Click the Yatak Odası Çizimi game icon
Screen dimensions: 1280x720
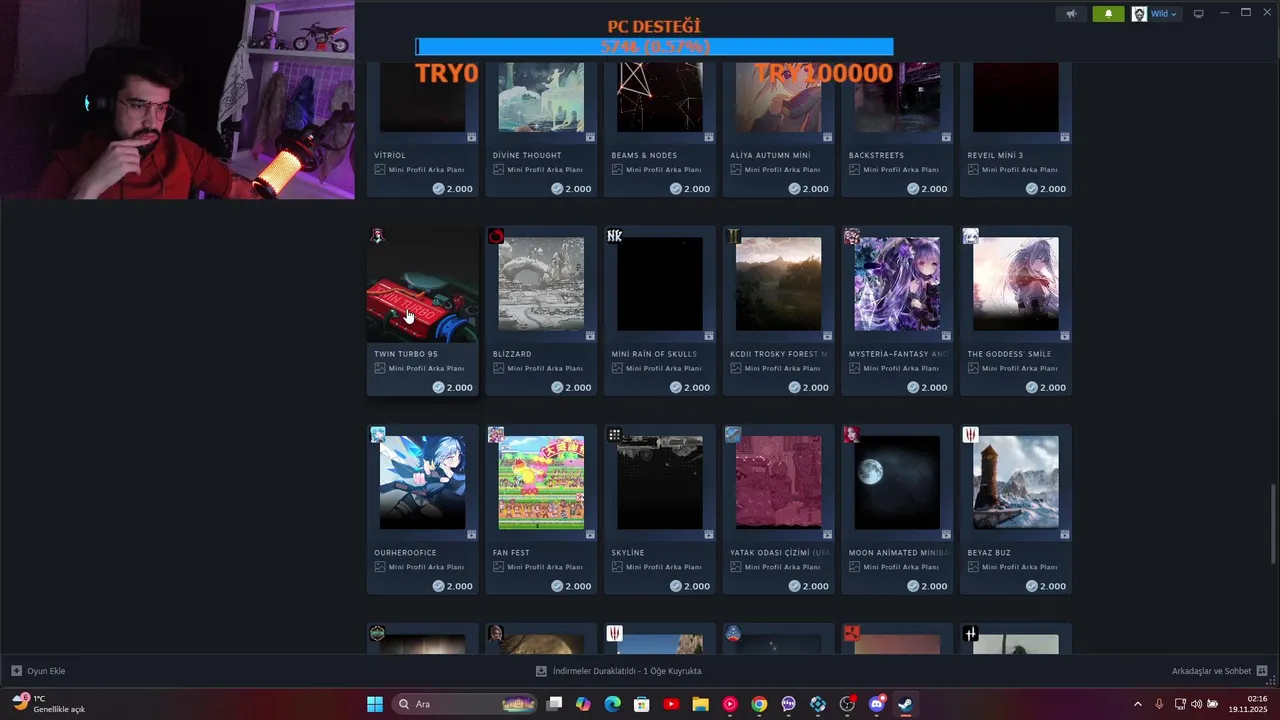tap(733, 434)
